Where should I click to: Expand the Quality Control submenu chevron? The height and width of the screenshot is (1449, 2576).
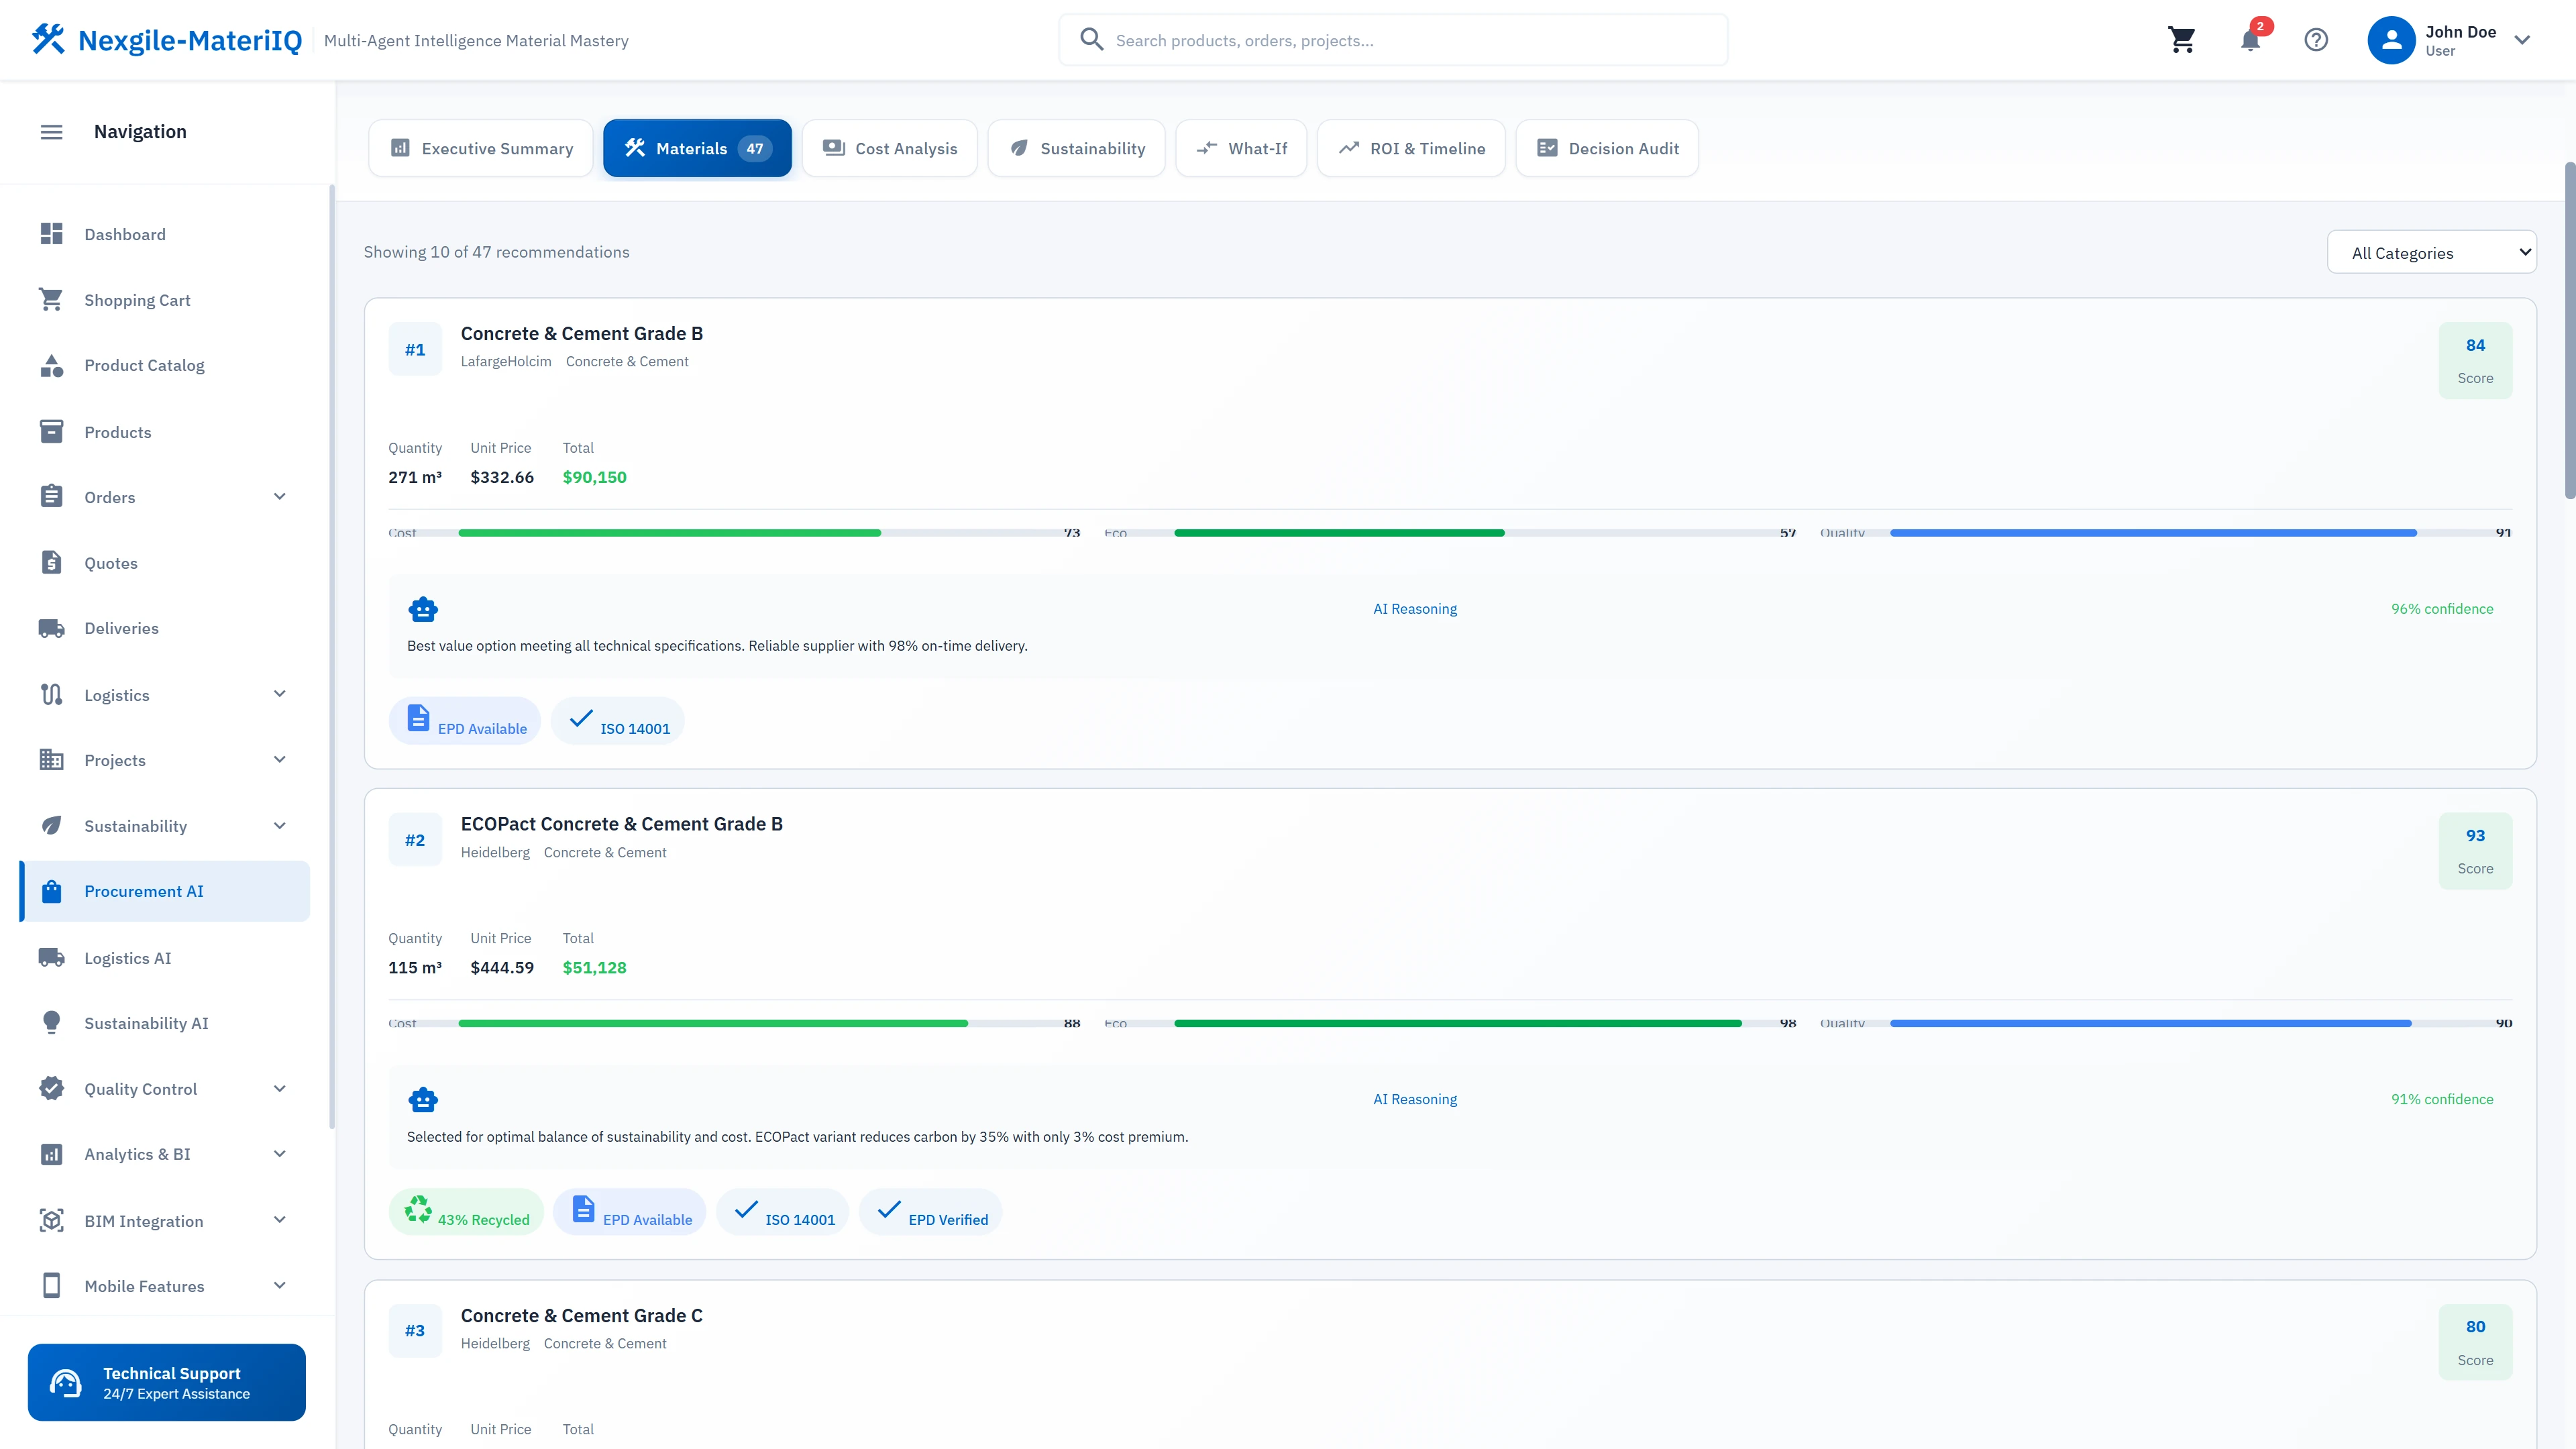pyautogui.click(x=280, y=1089)
